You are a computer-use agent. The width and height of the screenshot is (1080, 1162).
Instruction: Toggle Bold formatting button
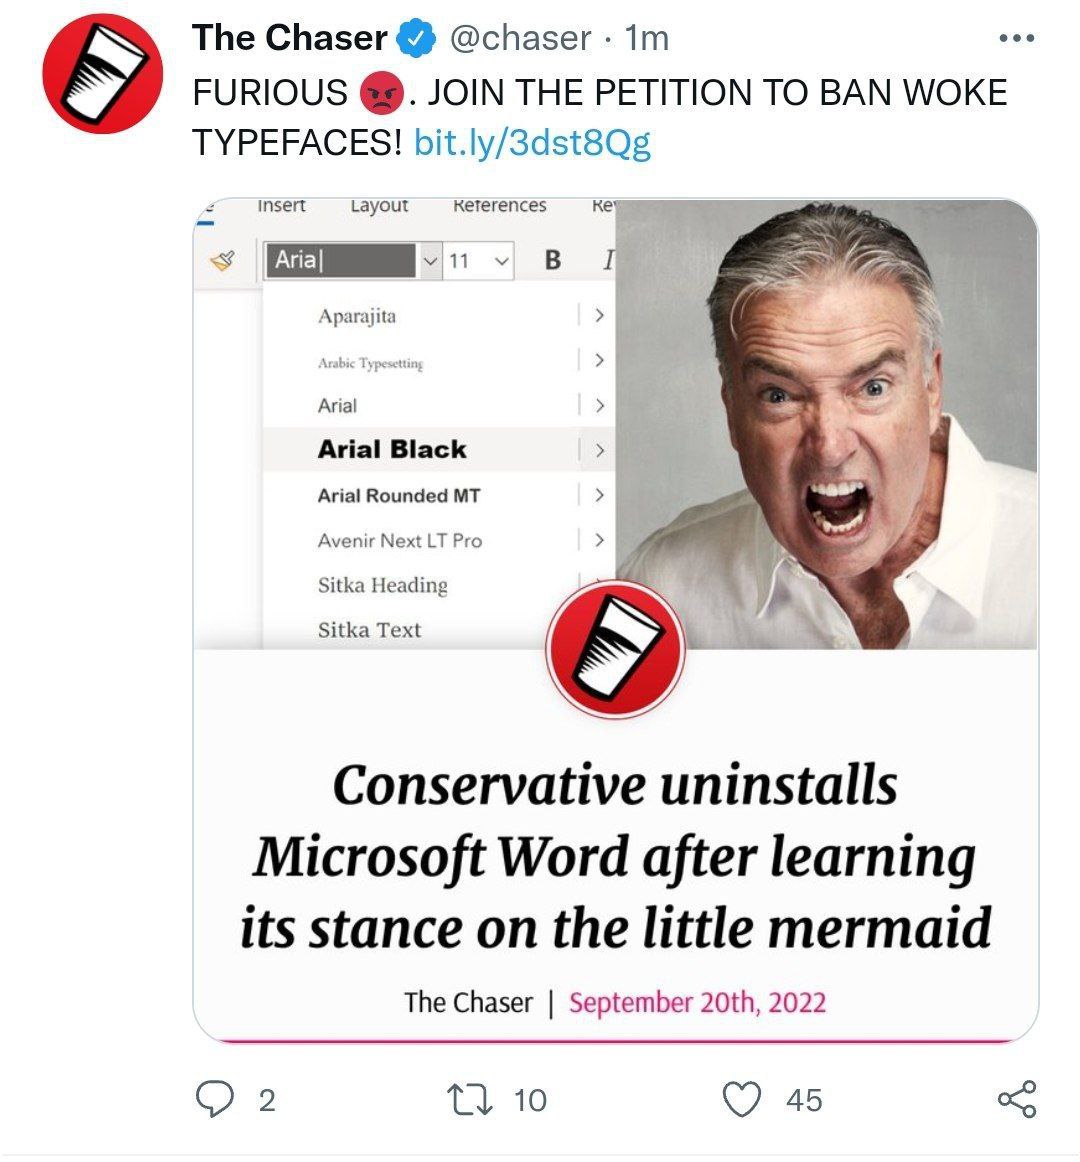pos(552,260)
